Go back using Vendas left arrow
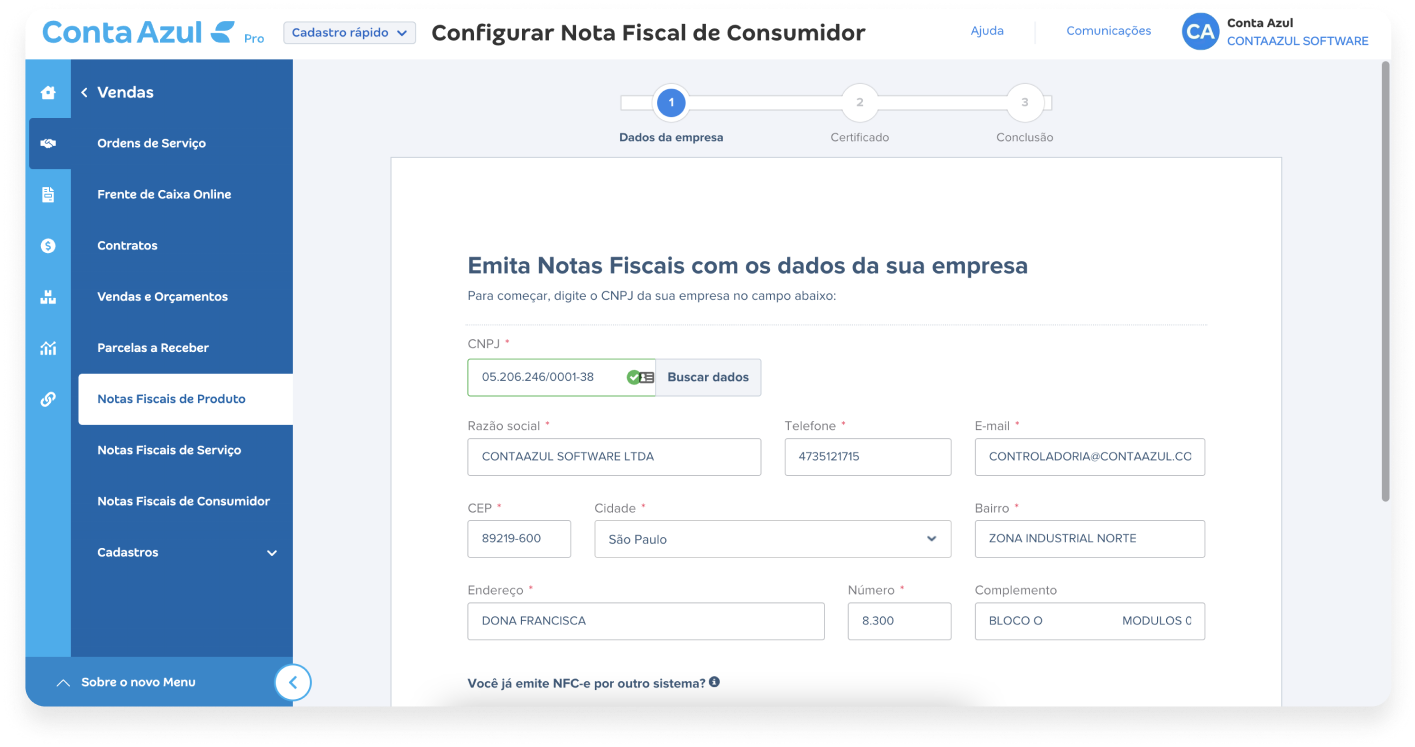Screen dimensions: 1415x747 pos(85,92)
